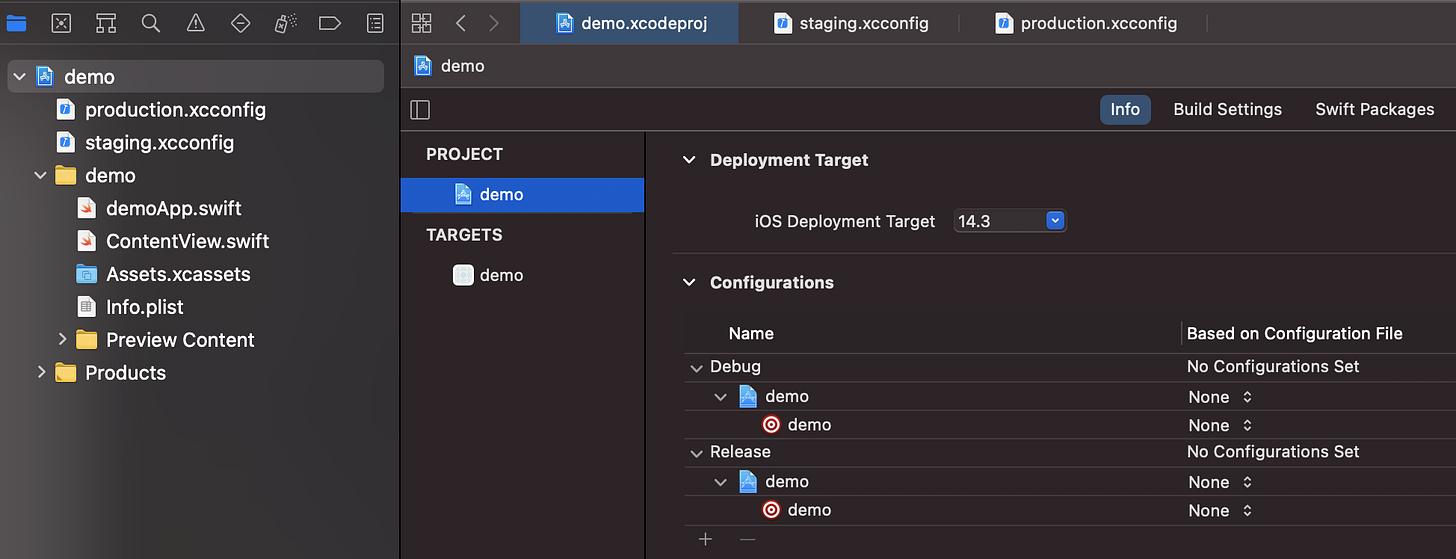Click Release's No Configurations Set text
1456x559 pixels.
click(1273, 452)
